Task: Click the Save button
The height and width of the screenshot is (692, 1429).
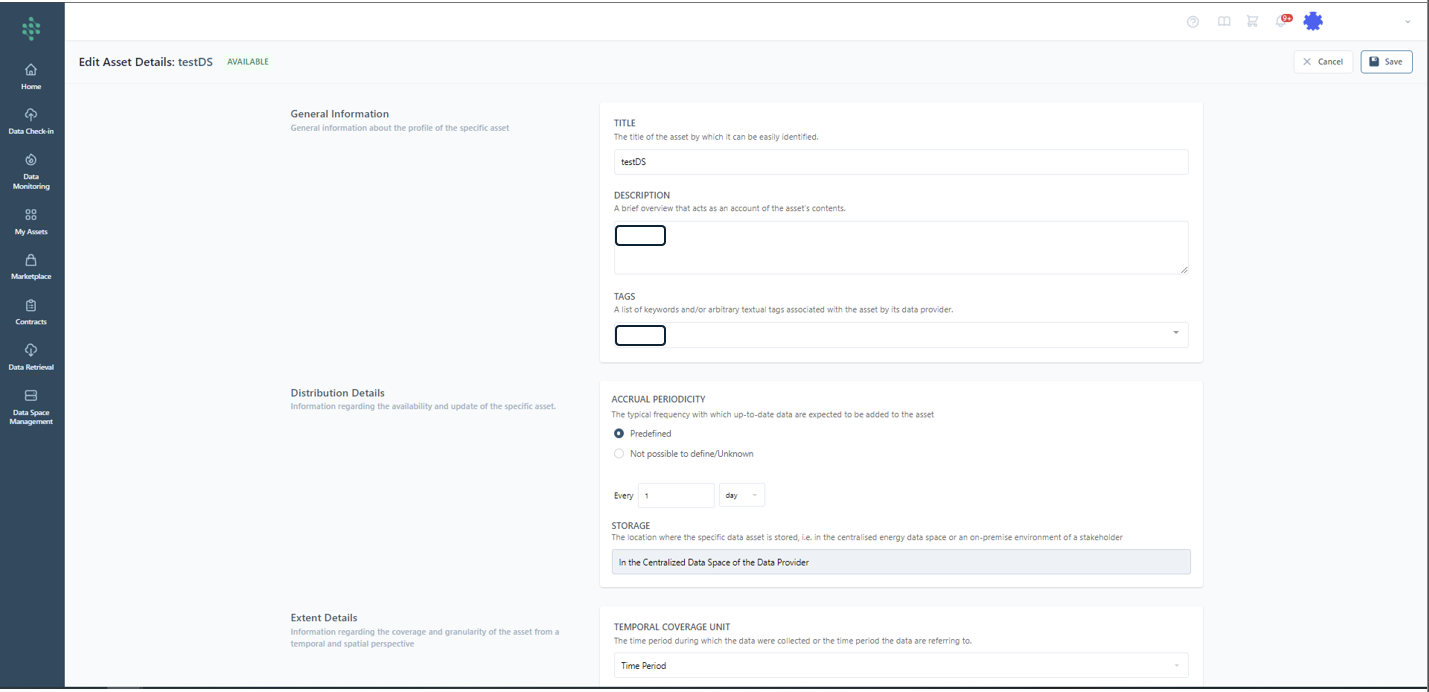Action: coord(1386,62)
